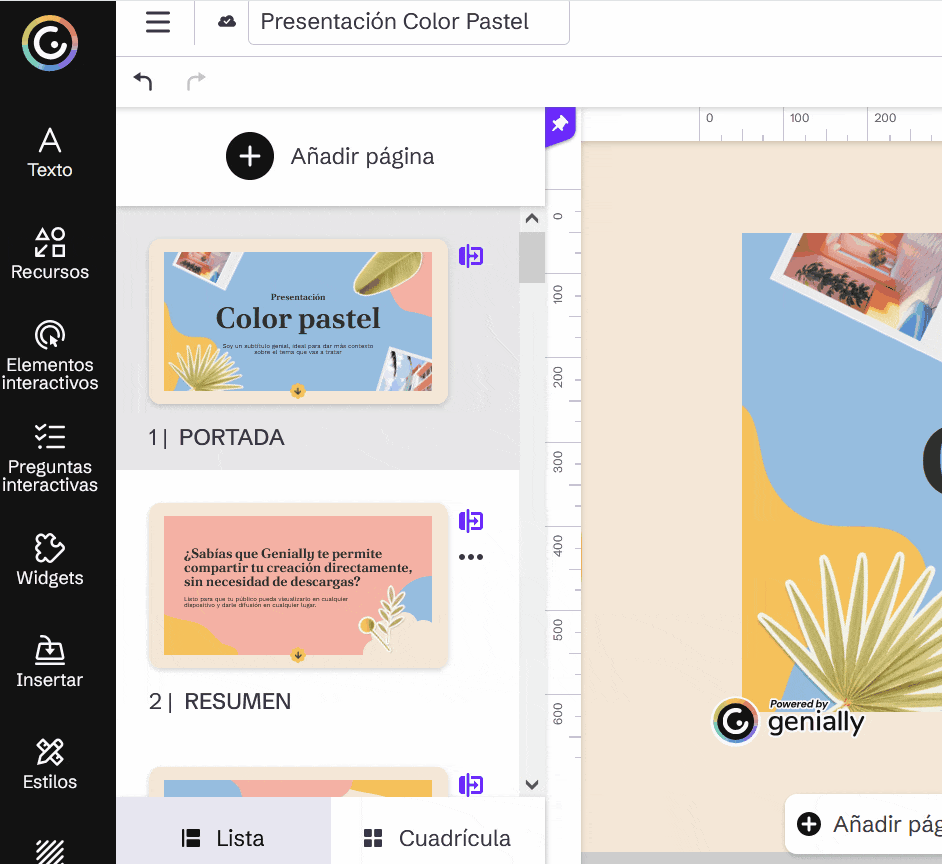Select Elementos interactivos in sidebar

[50, 355]
